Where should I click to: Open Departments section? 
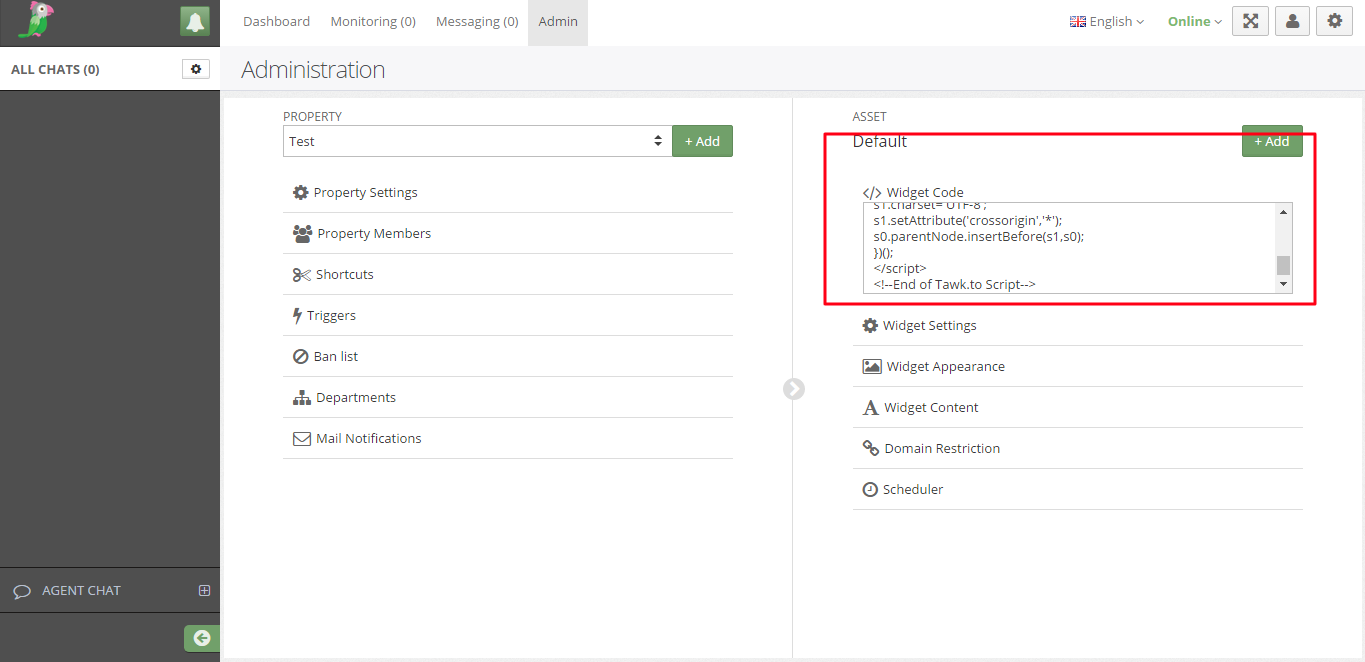pos(508,397)
